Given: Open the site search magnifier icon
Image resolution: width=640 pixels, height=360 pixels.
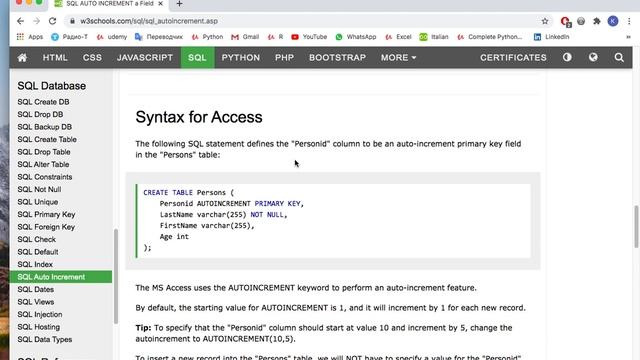Looking at the screenshot, I should click(619, 58).
